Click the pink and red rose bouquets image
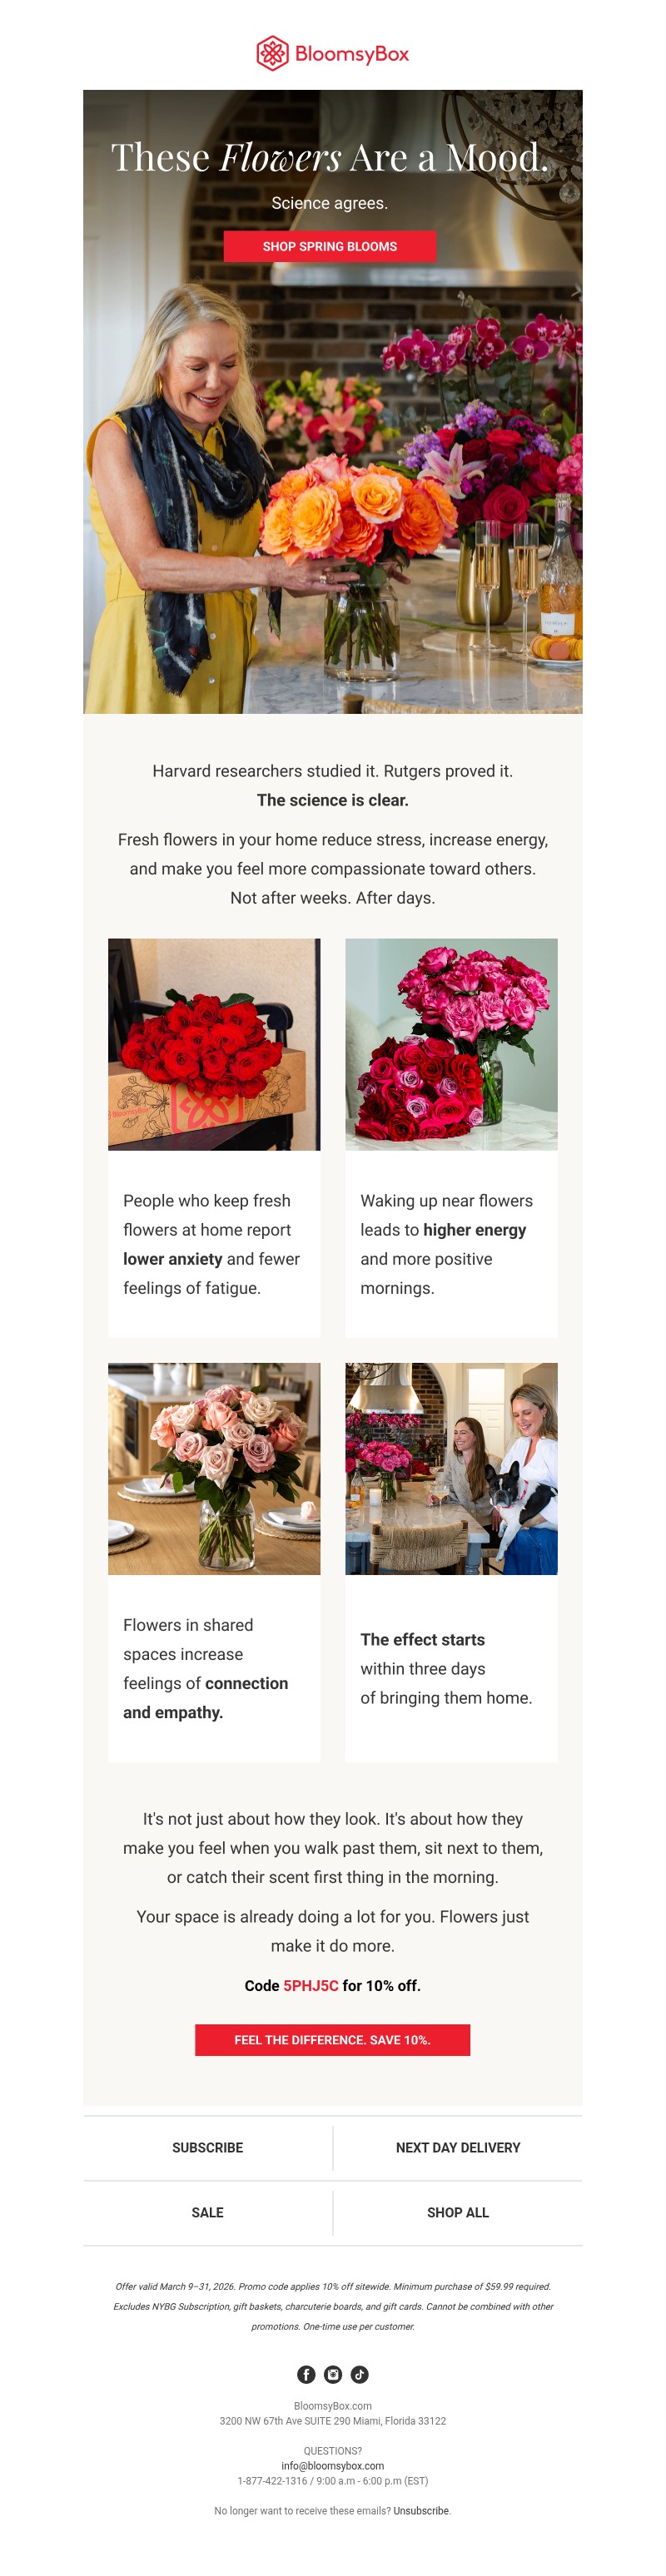Screen dimensions: 666x2576 pos(451,1044)
